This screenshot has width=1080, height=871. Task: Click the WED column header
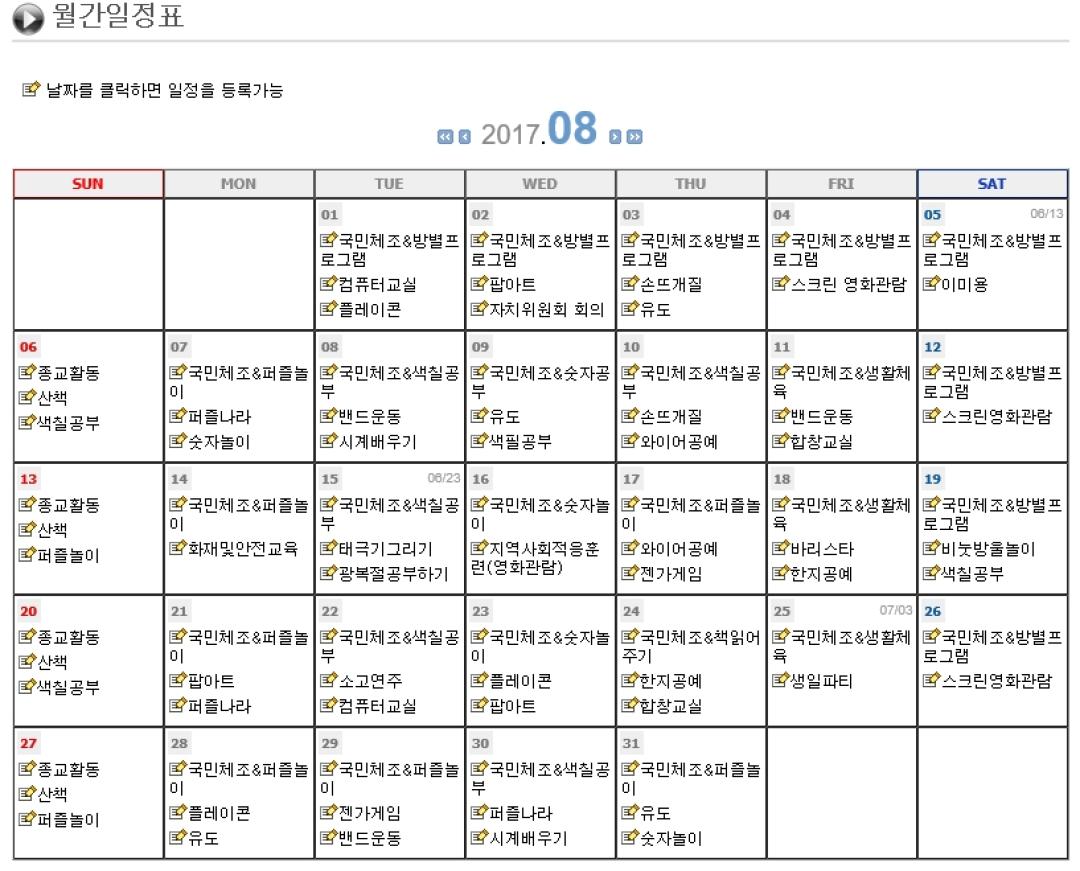540,184
